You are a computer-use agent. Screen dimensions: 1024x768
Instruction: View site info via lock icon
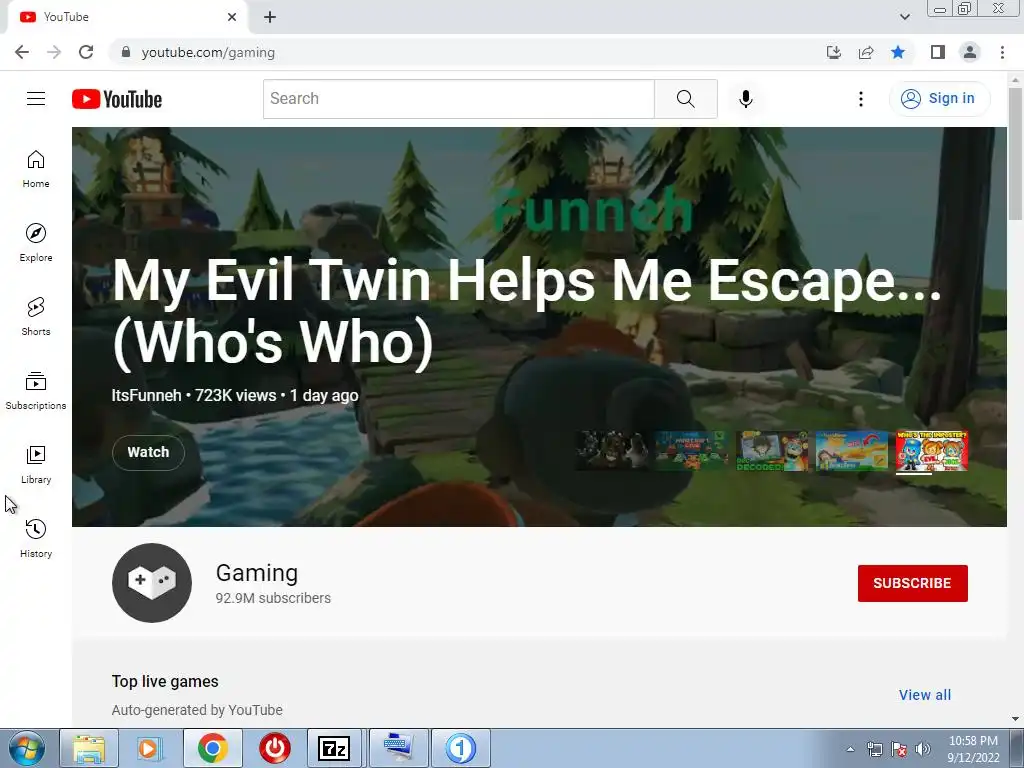(x=126, y=52)
